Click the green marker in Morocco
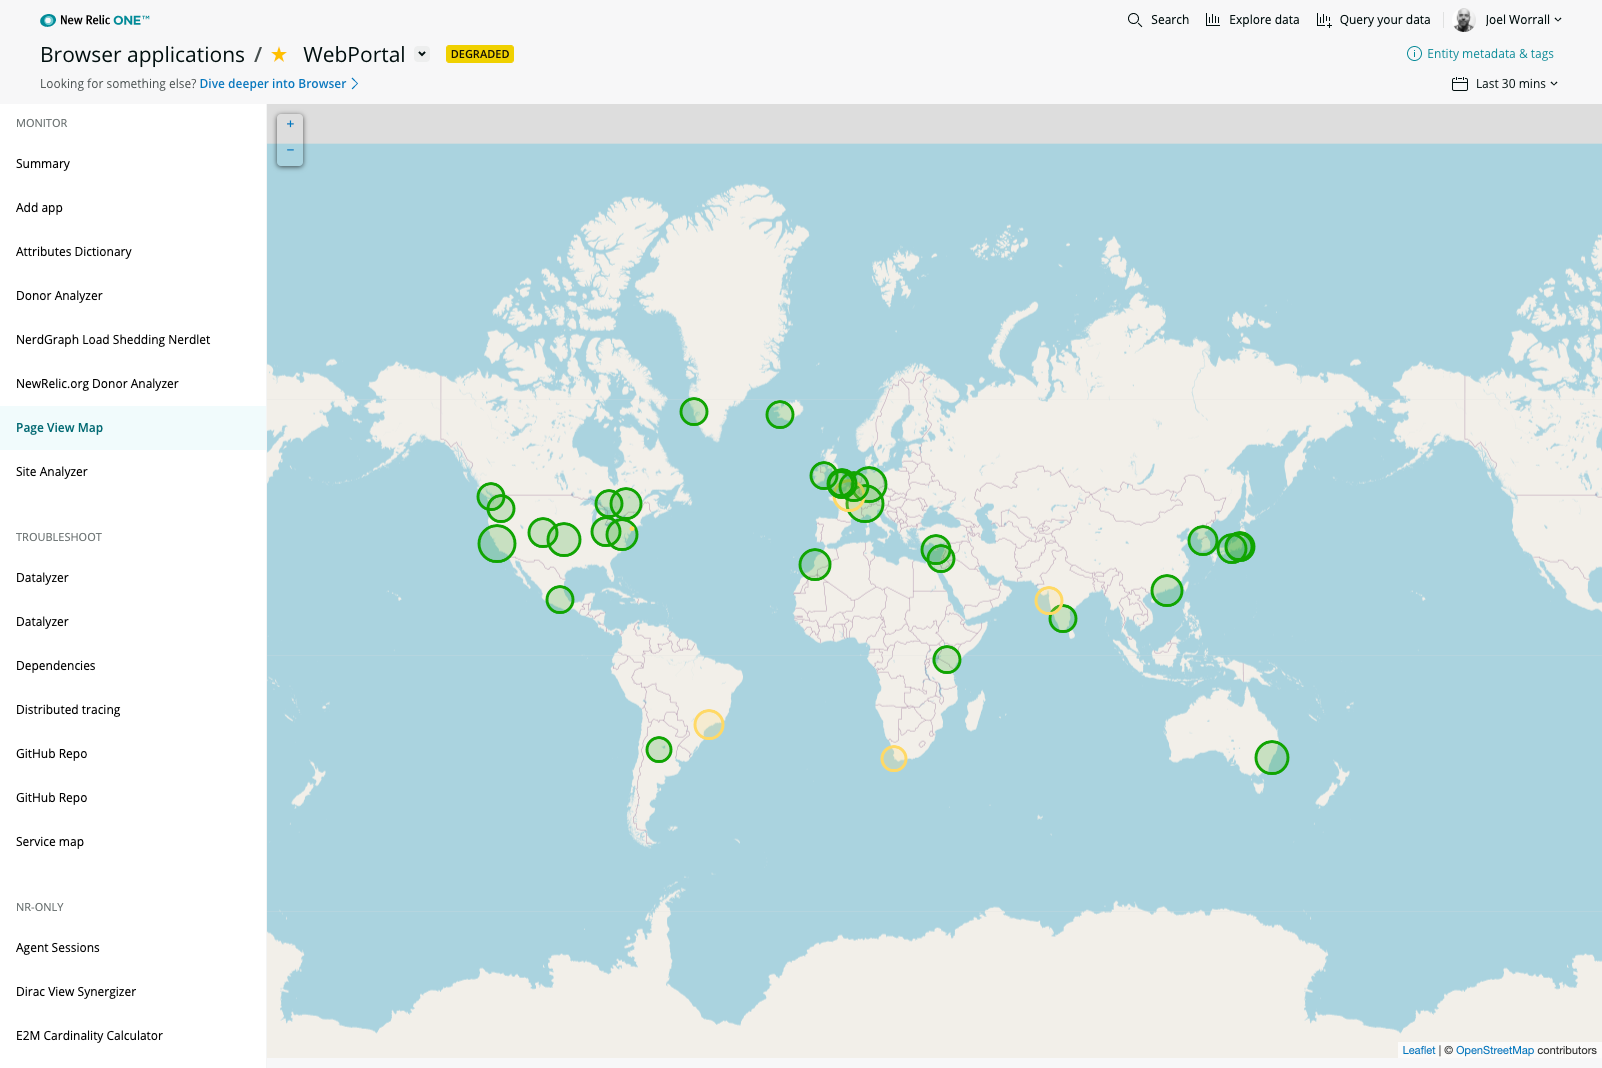 [x=815, y=565]
